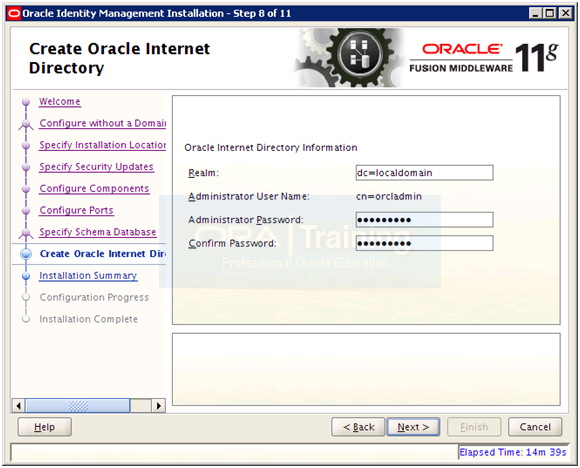Click the Configure without a Domain marker
This screenshot has width=580, height=468.
[26, 124]
